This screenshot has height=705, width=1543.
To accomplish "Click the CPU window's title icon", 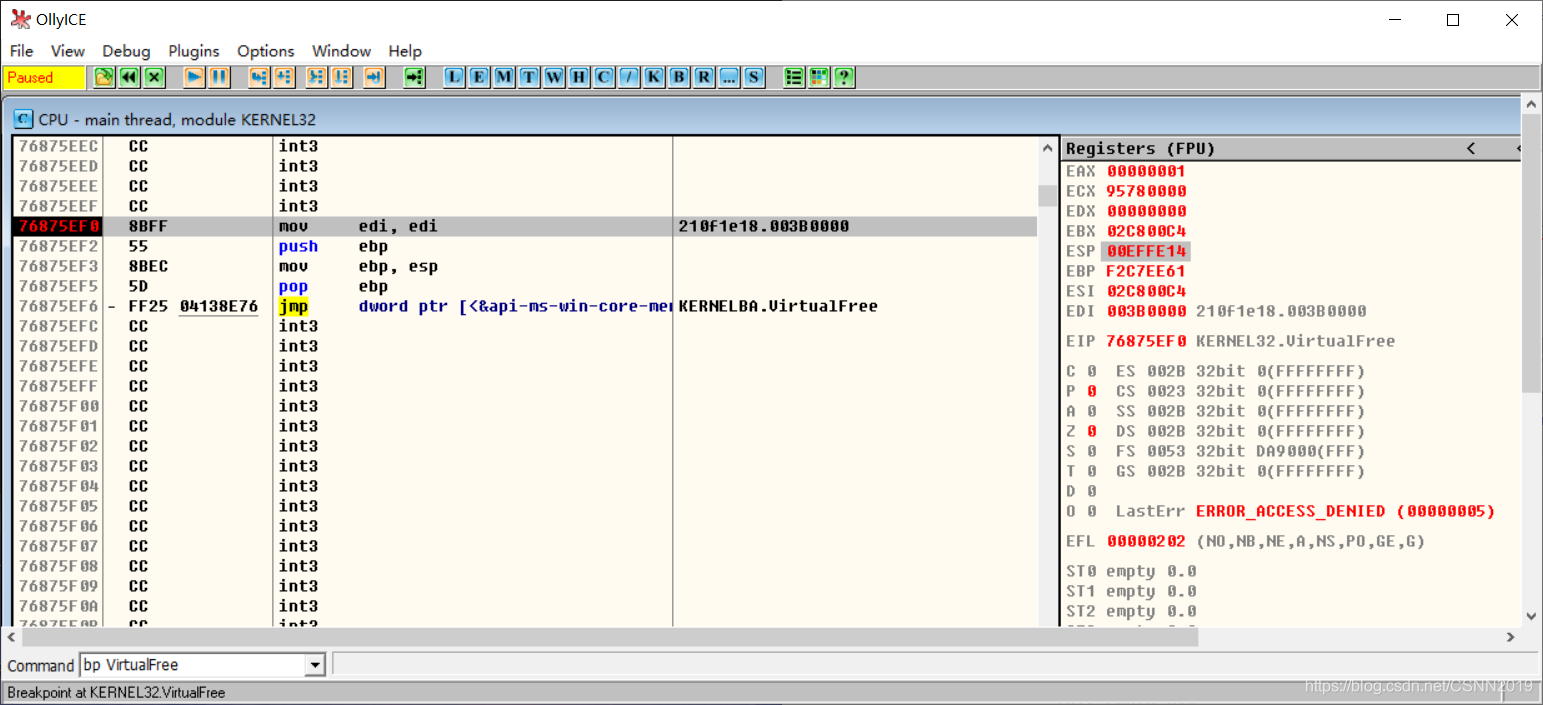I will click(x=23, y=119).
